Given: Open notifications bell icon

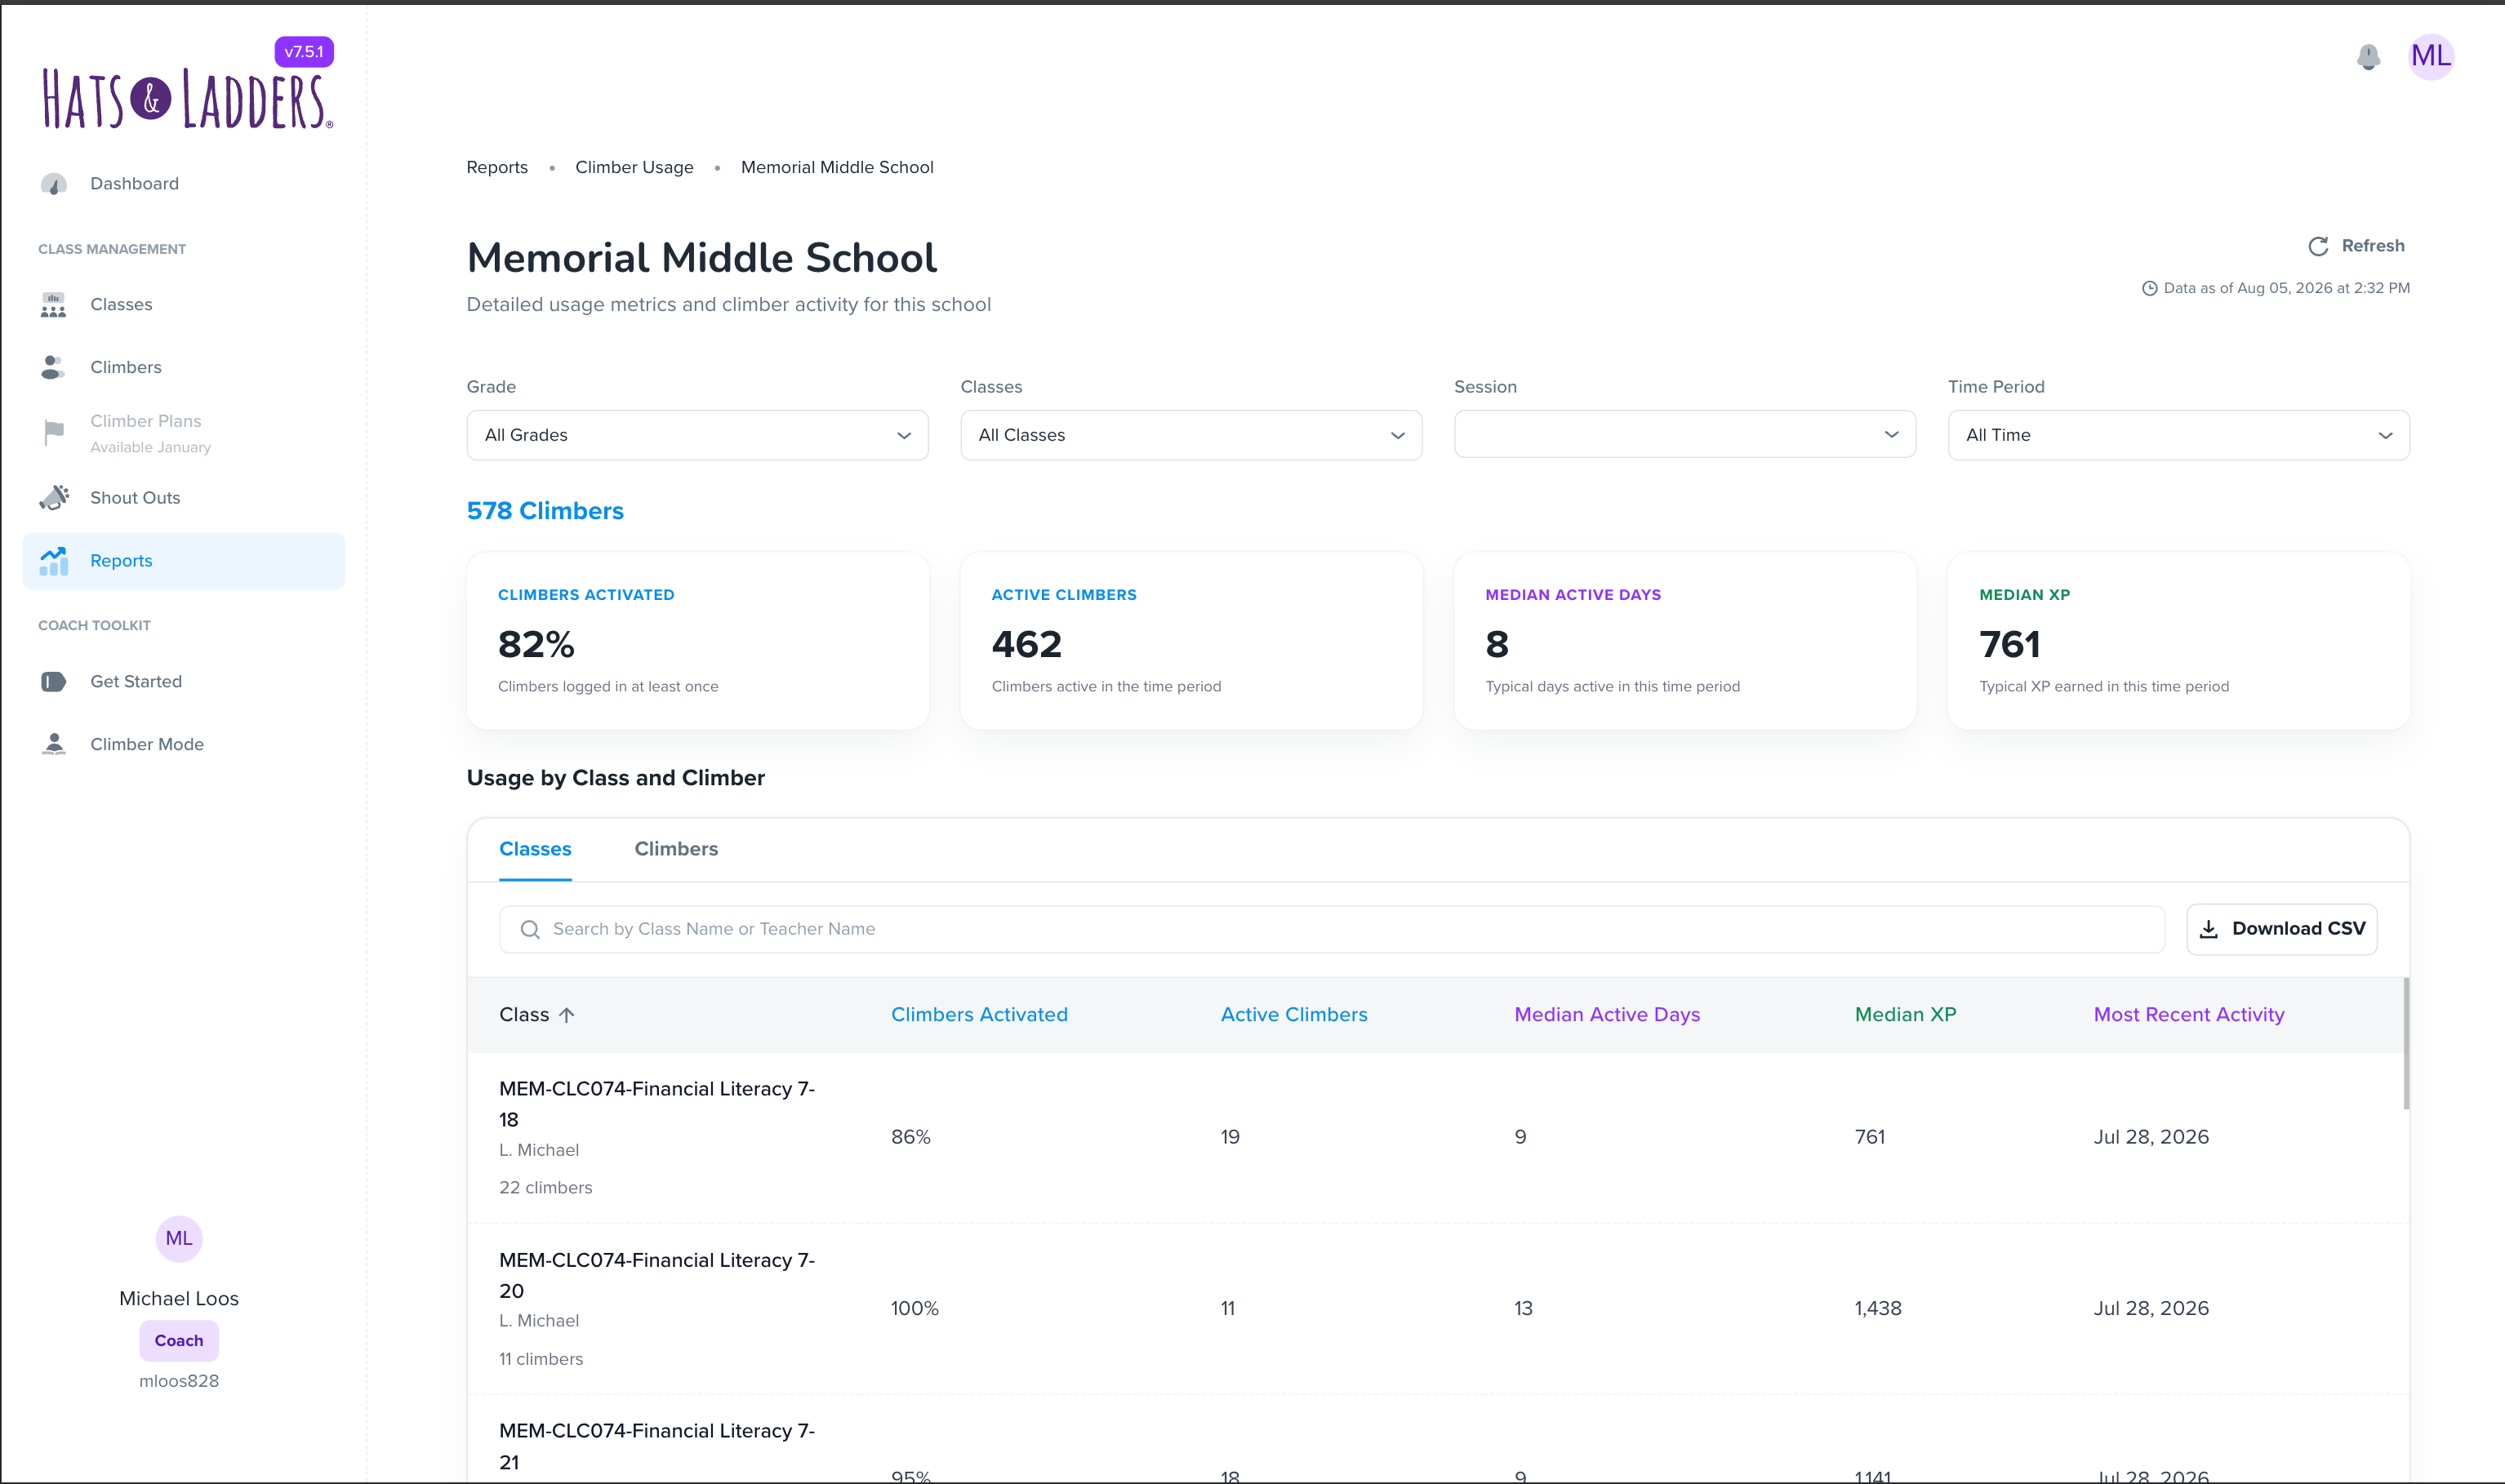Looking at the screenshot, I should [2368, 57].
